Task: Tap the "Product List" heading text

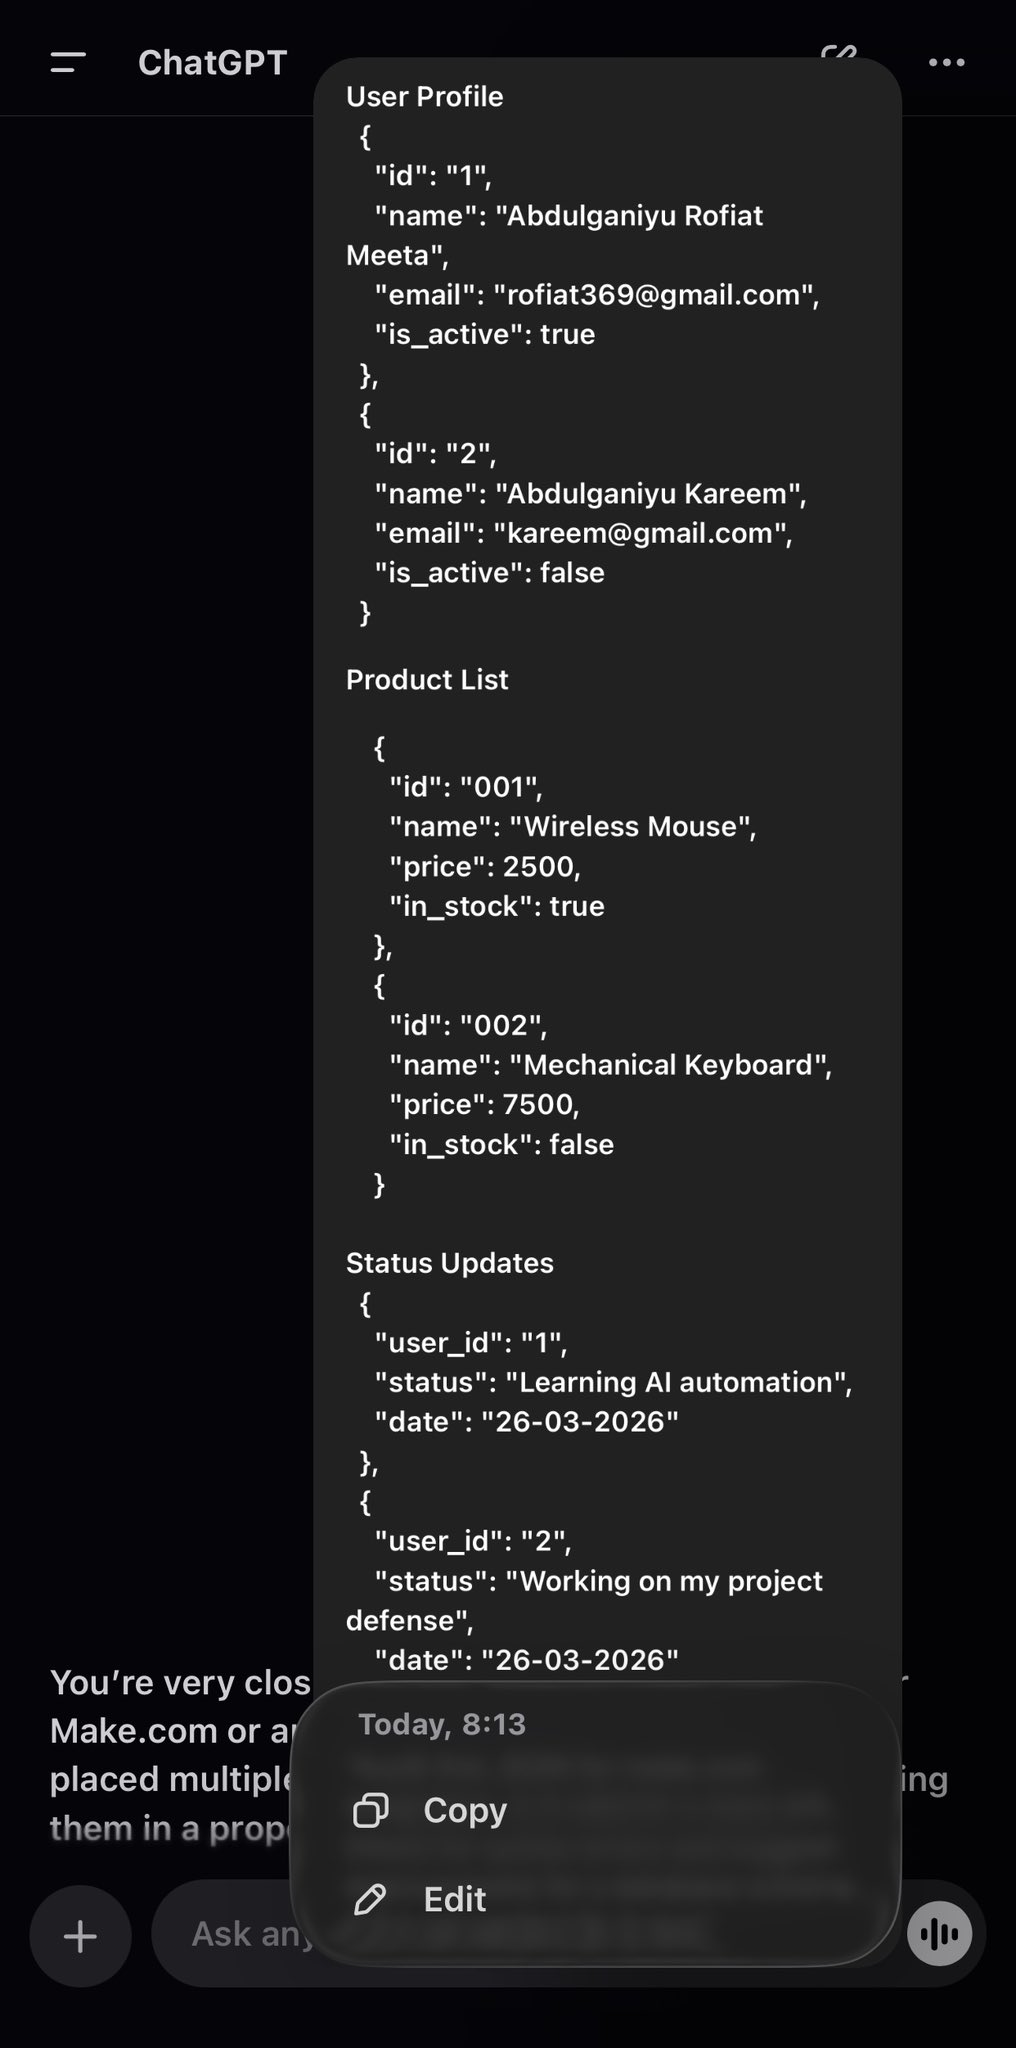Action: pos(427,680)
